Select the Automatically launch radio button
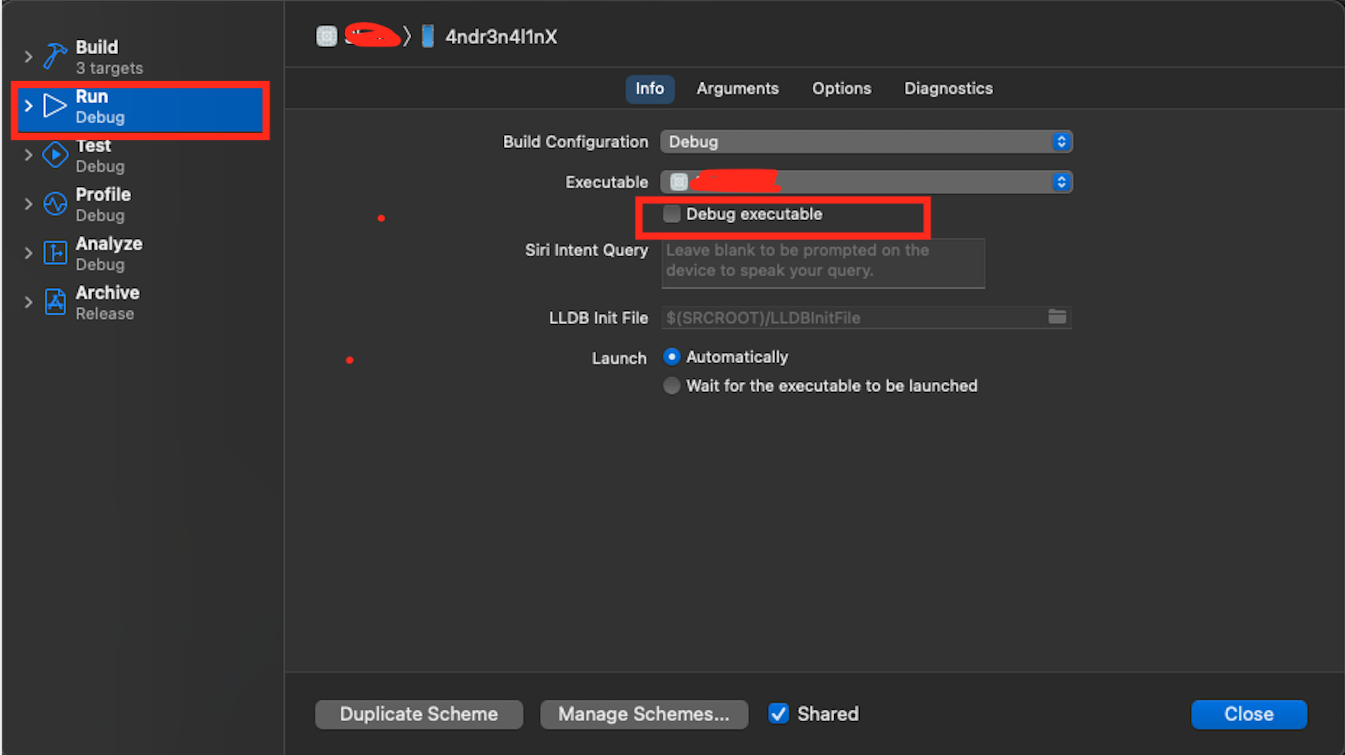The width and height of the screenshot is (1345, 755). pyautogui.click(x=671, y=357)
